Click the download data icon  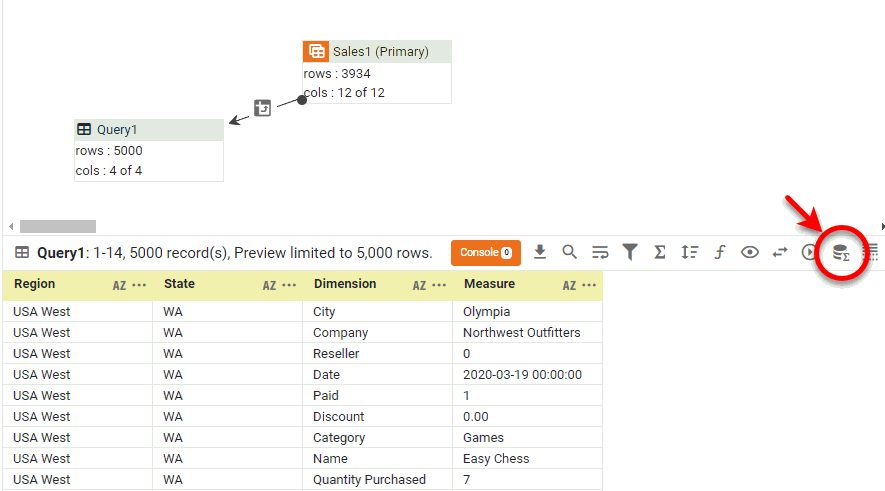pos(540,253)
